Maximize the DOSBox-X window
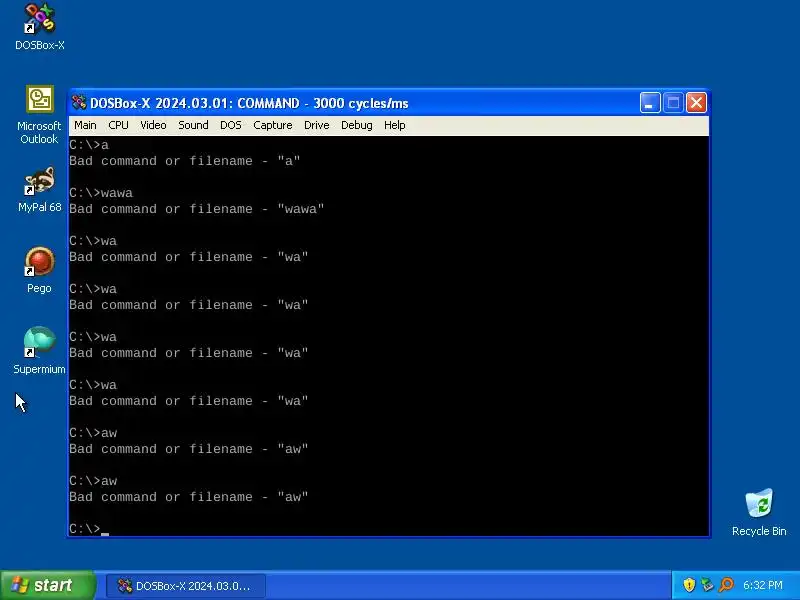The height and width of the screenshot is (600, 800). pyautogui.click(x=673, y=103)
